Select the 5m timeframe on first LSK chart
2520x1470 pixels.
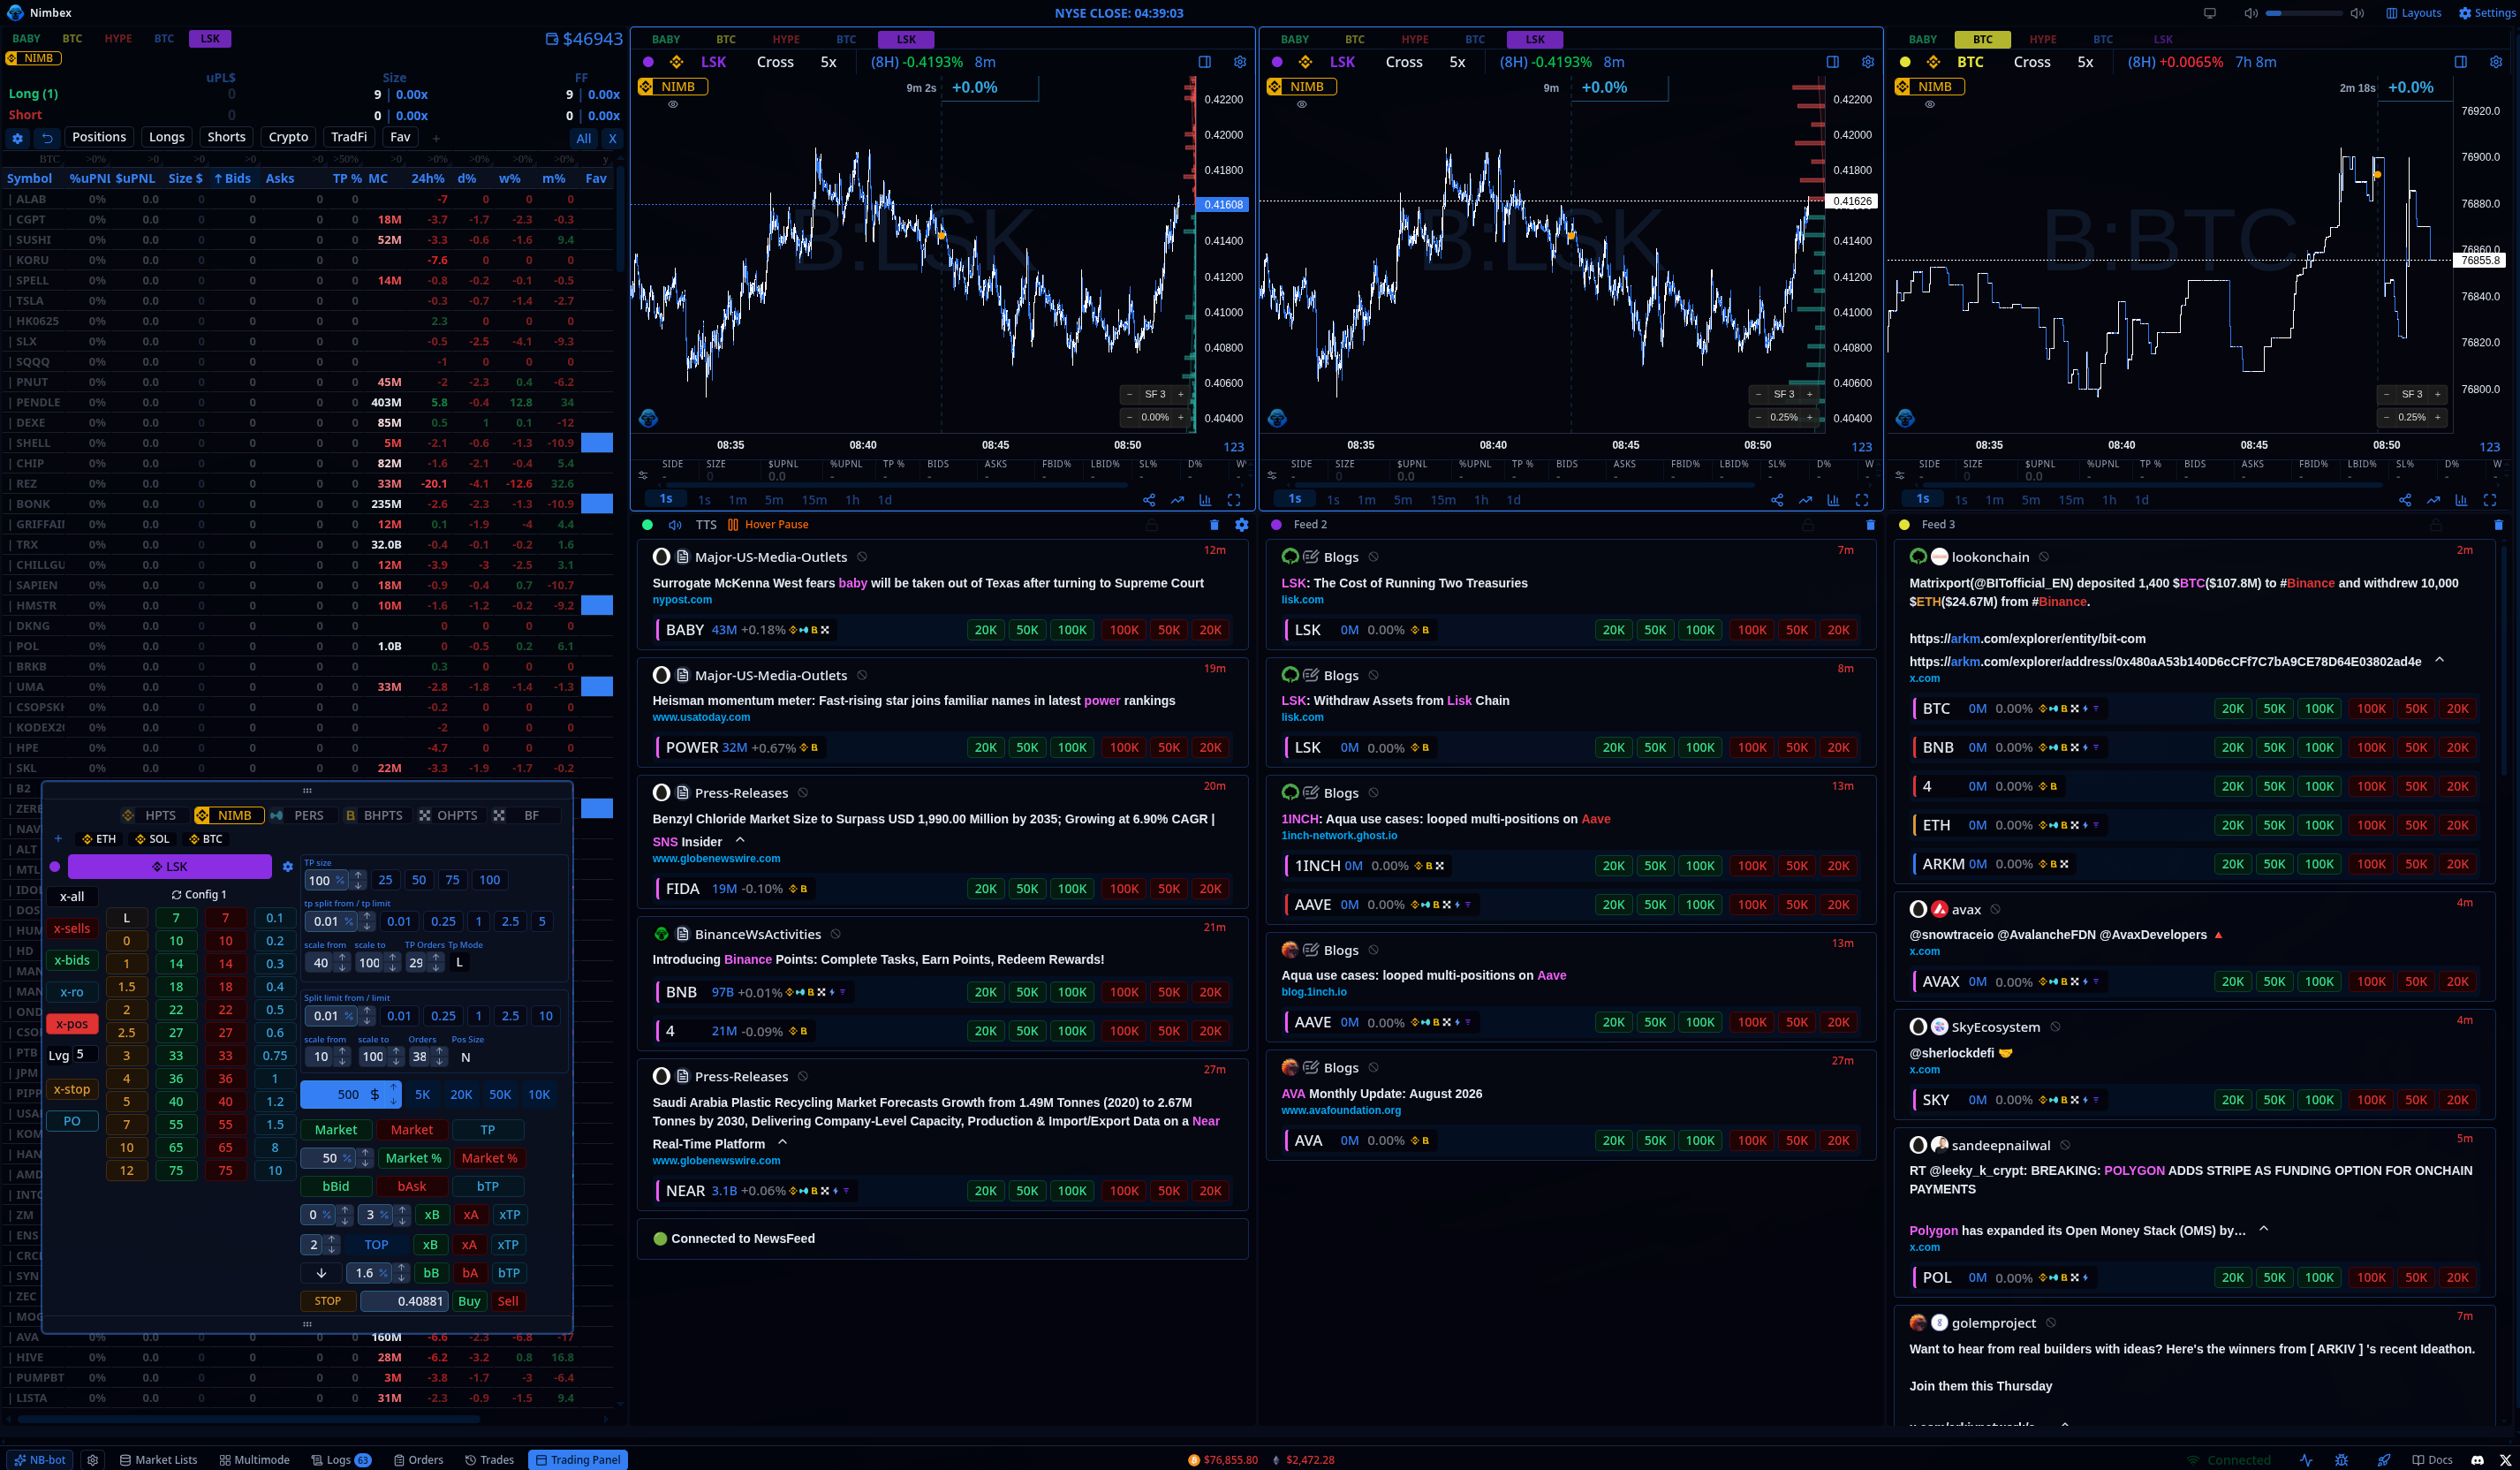[x=774, y=500]
